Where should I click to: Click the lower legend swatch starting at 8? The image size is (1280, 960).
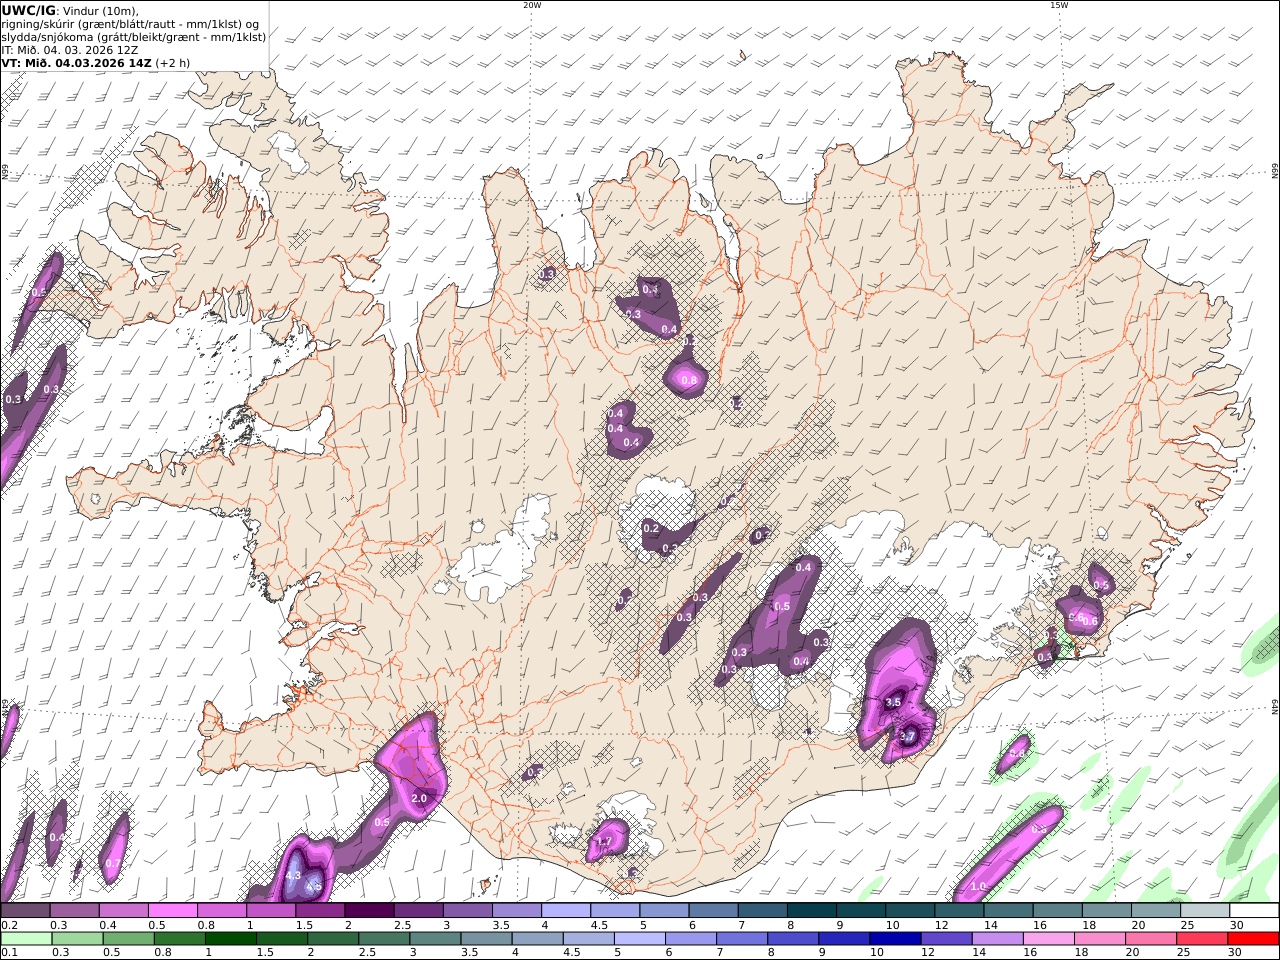point(792,939)
